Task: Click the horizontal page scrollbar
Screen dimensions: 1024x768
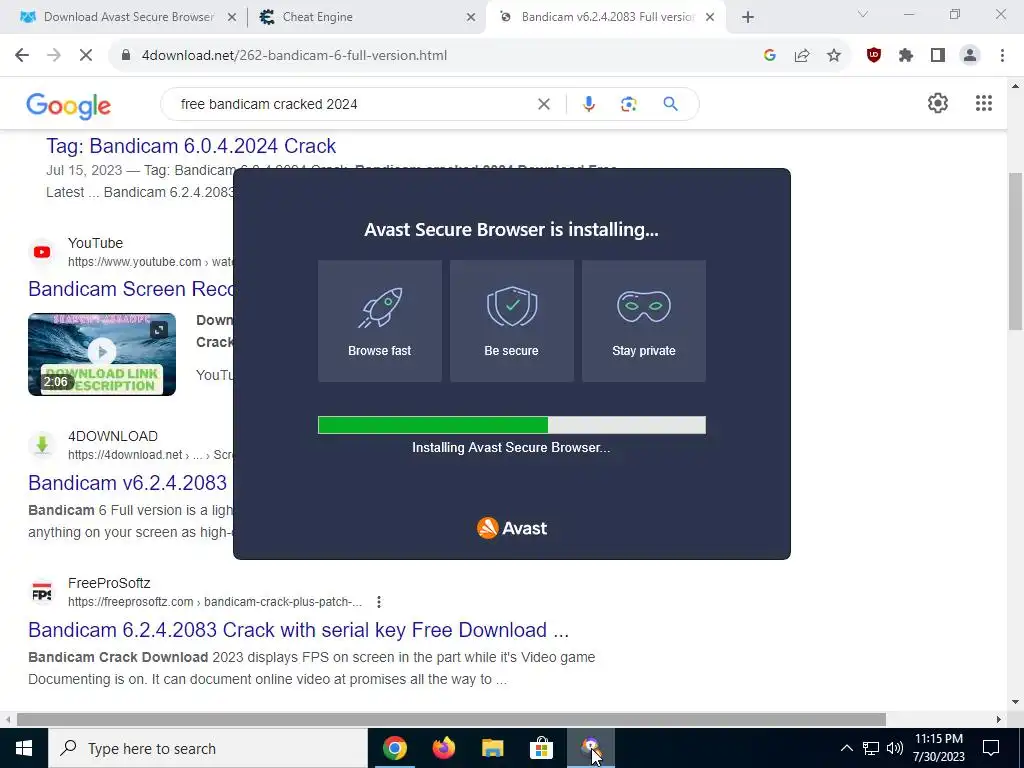Action: (x=451, y=719)
